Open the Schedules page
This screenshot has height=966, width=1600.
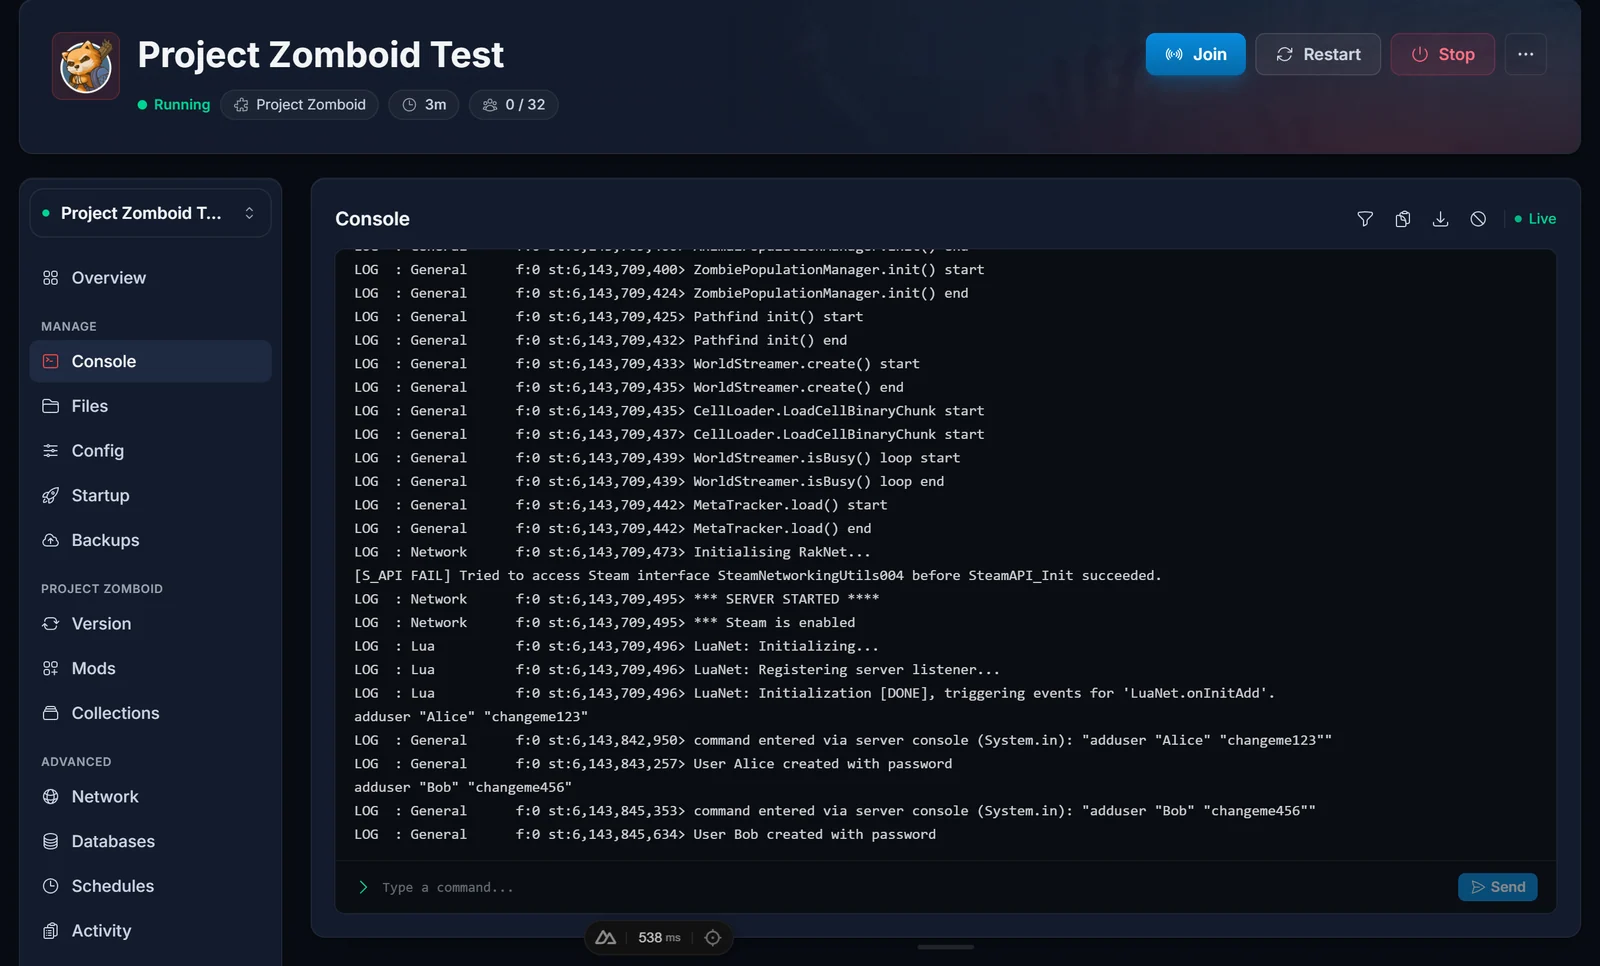pos(150,886)
